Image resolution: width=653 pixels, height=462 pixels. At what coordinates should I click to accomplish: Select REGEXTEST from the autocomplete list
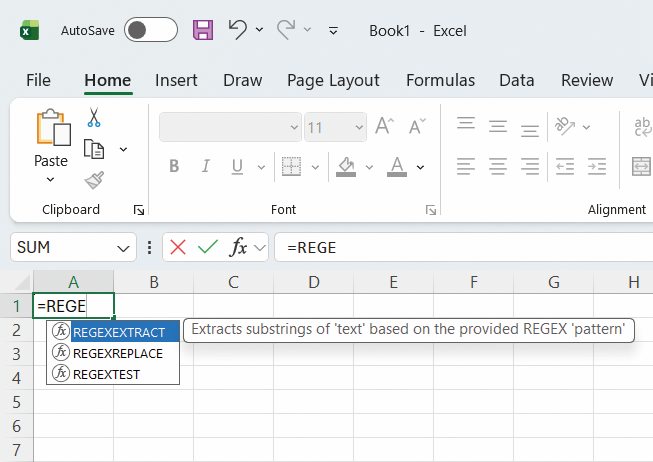tap(113, 374)
